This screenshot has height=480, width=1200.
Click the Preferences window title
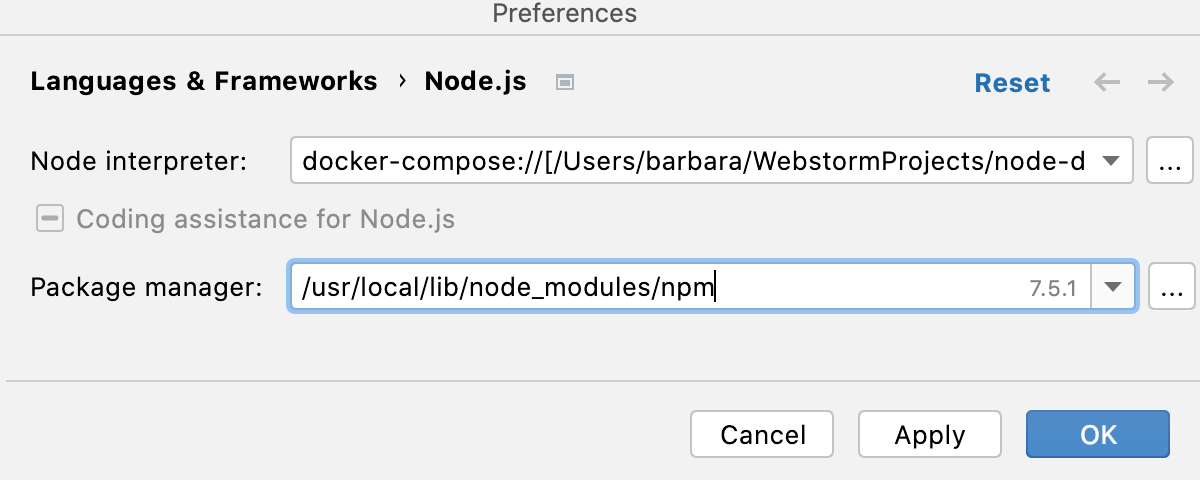click(564, 13)
